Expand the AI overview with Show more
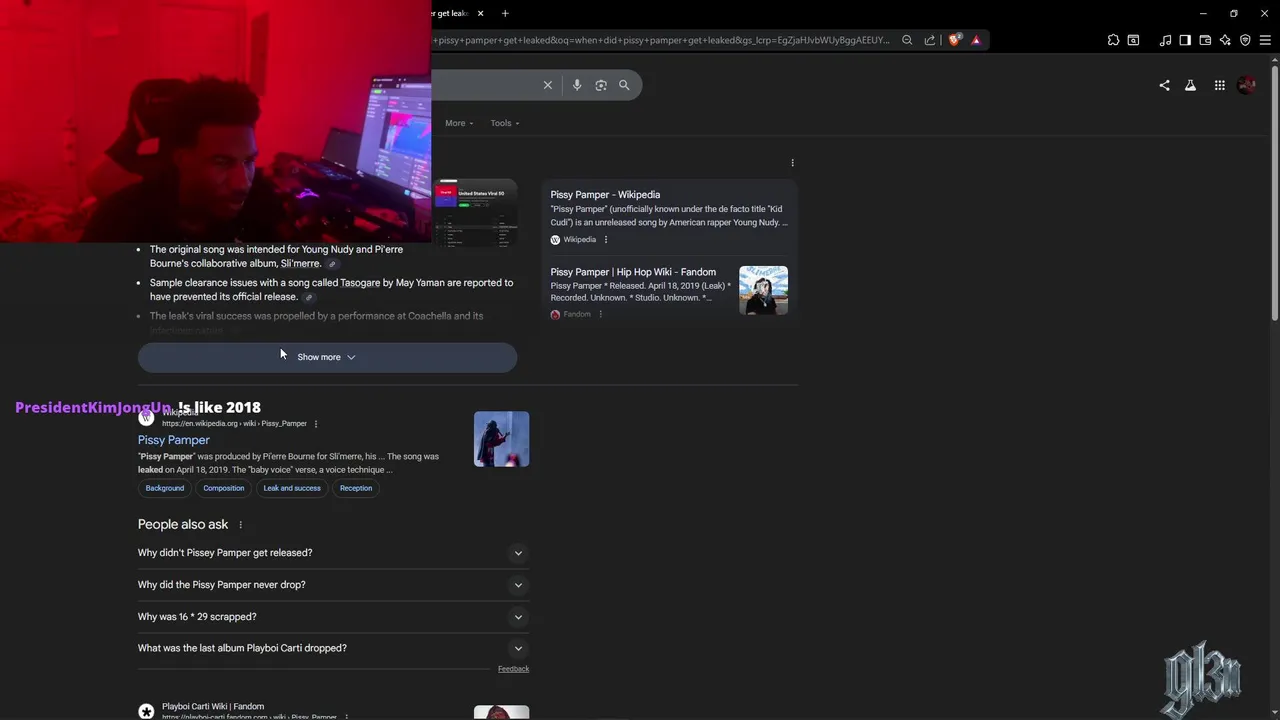 327,357
